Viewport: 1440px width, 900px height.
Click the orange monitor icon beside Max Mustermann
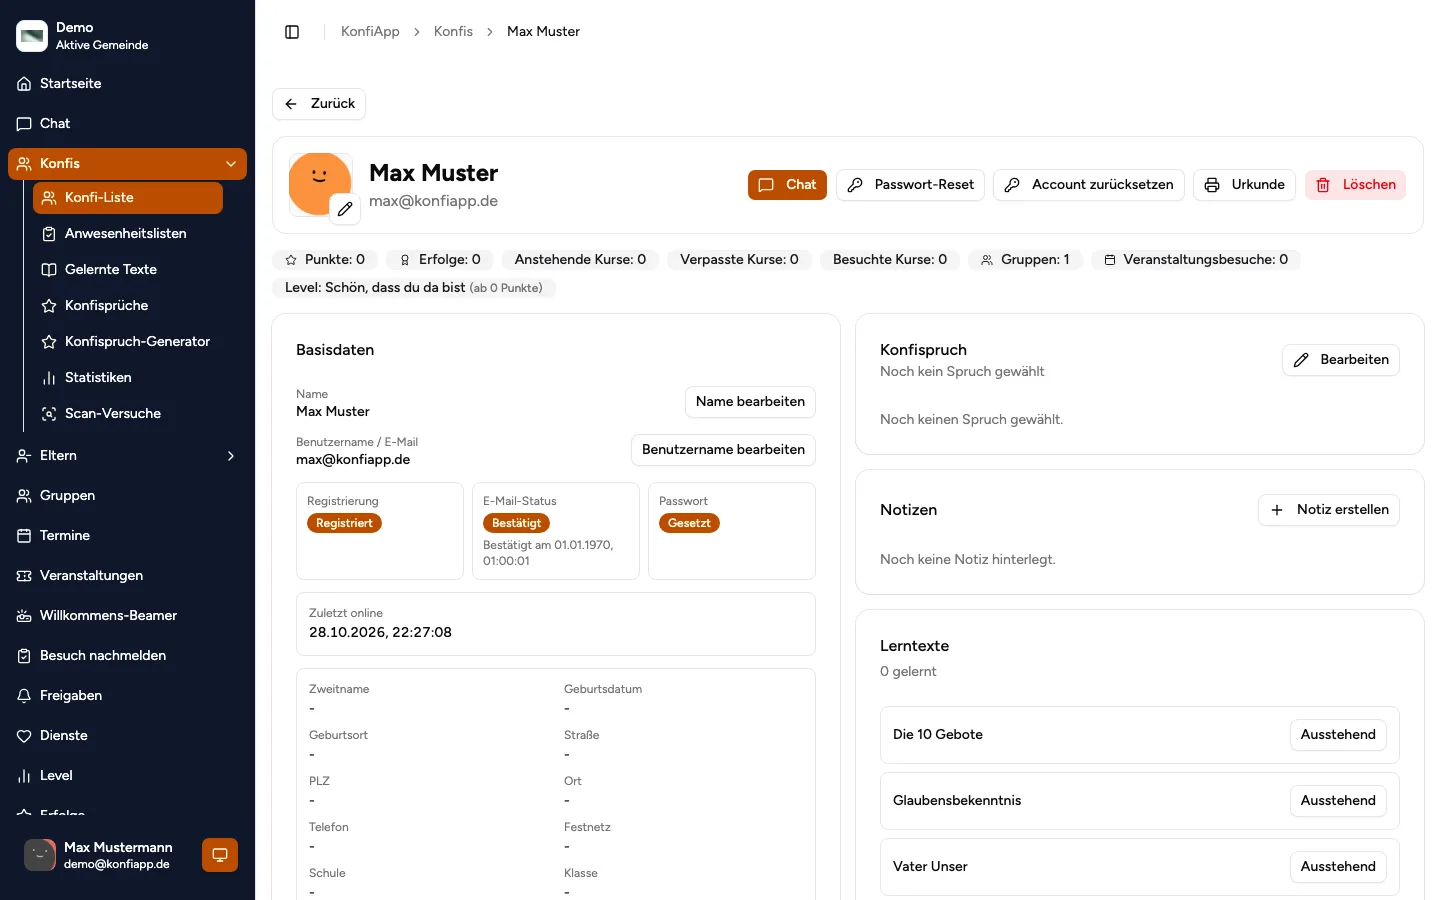[220, 855]
